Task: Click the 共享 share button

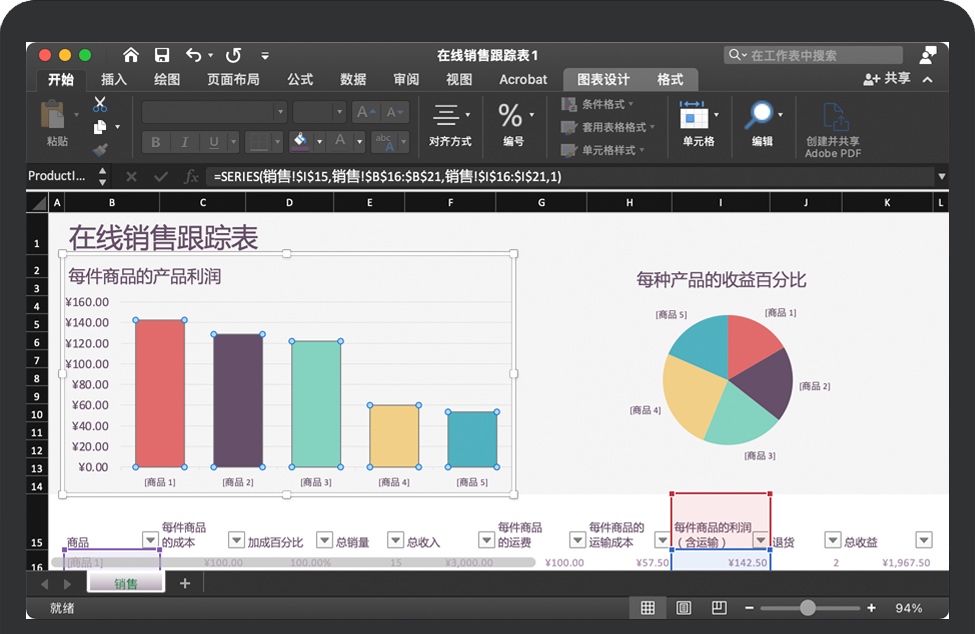Action: point(887,79)
